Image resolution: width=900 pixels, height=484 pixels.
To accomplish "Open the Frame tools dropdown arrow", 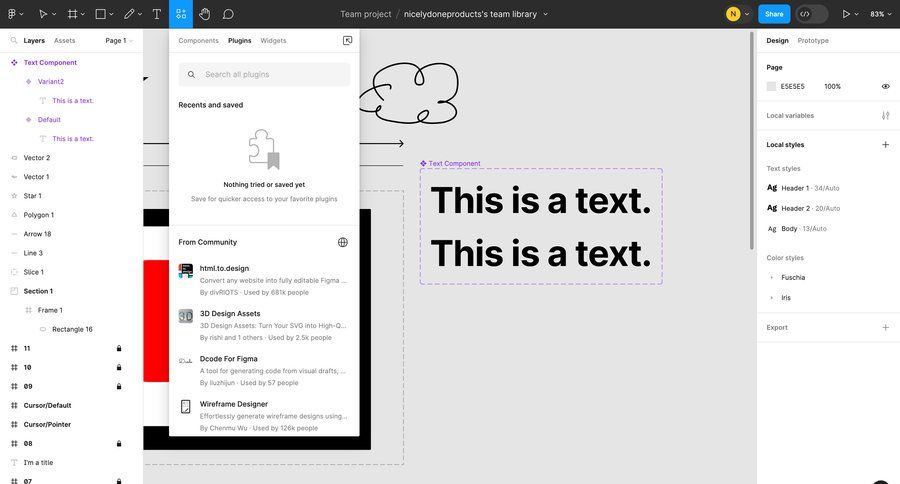I will click(83, 14).
